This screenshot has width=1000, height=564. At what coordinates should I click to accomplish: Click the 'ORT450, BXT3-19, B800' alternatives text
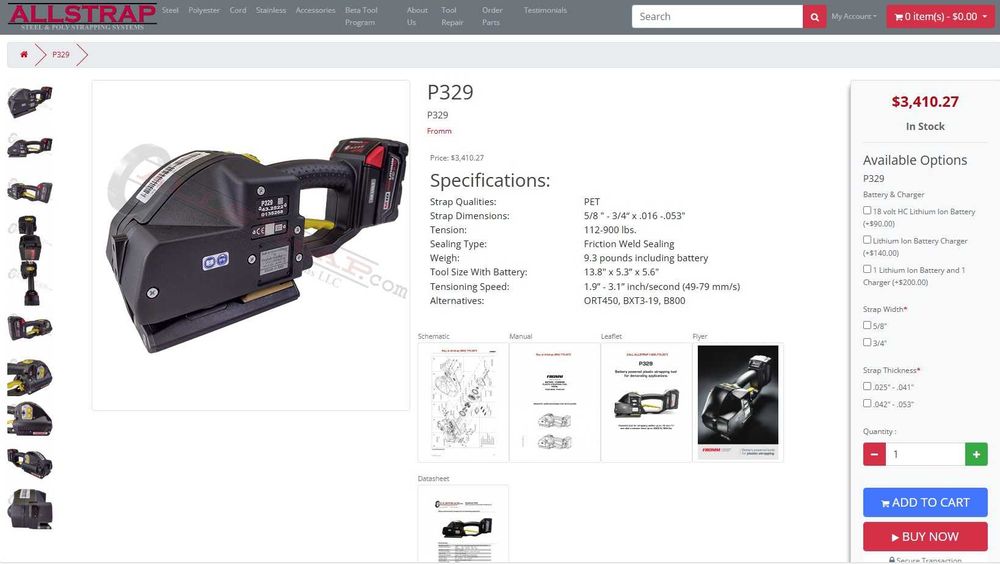tap(635, 301)
